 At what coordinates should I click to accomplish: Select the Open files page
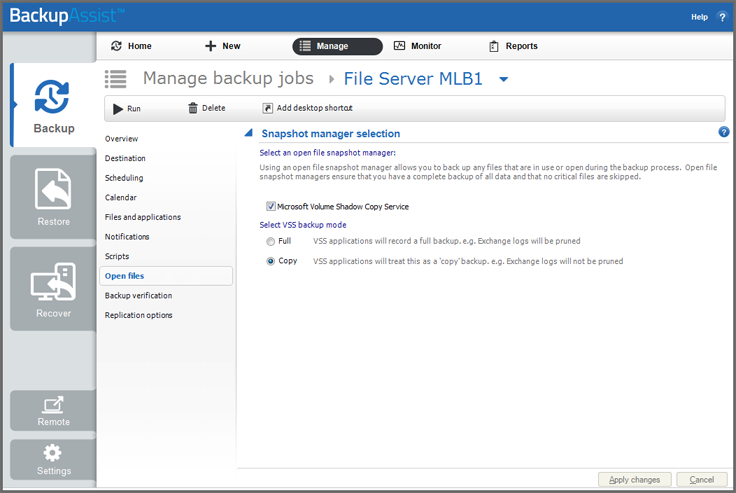tap(166, 276)
